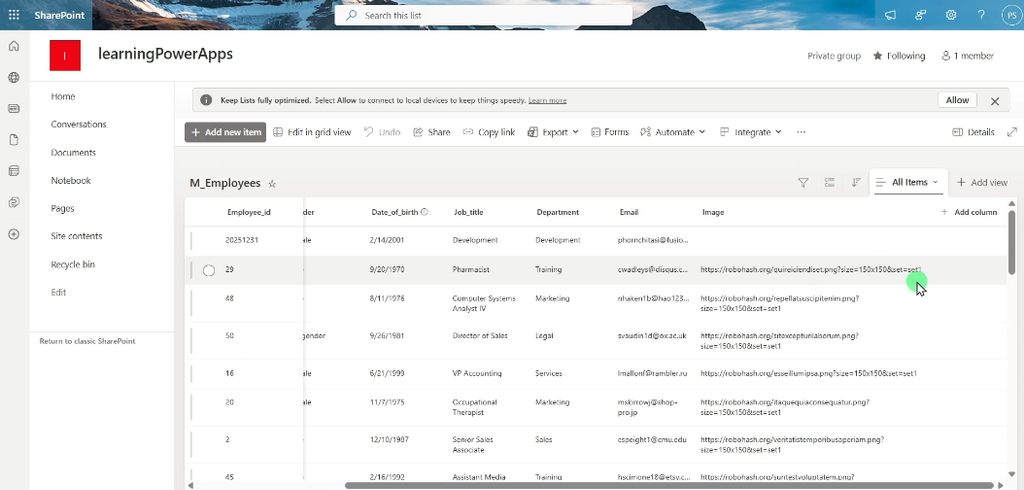Screen dimensions: 1024x490
Task: Open the All Items view dropdown
Action: point(908,182)
